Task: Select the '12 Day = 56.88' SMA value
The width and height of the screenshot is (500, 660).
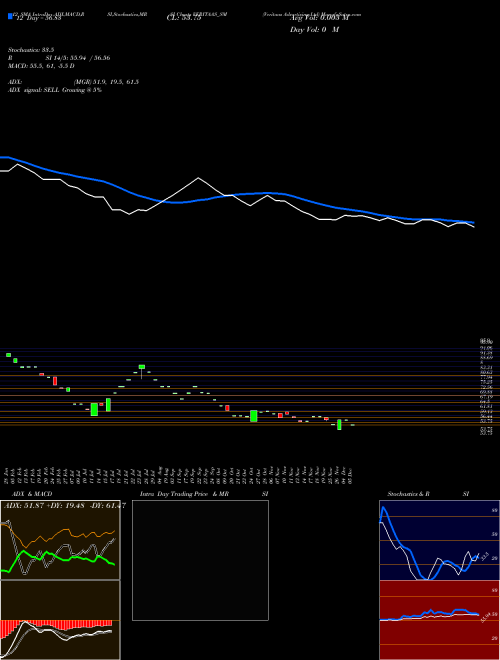Action: [38, 18]
